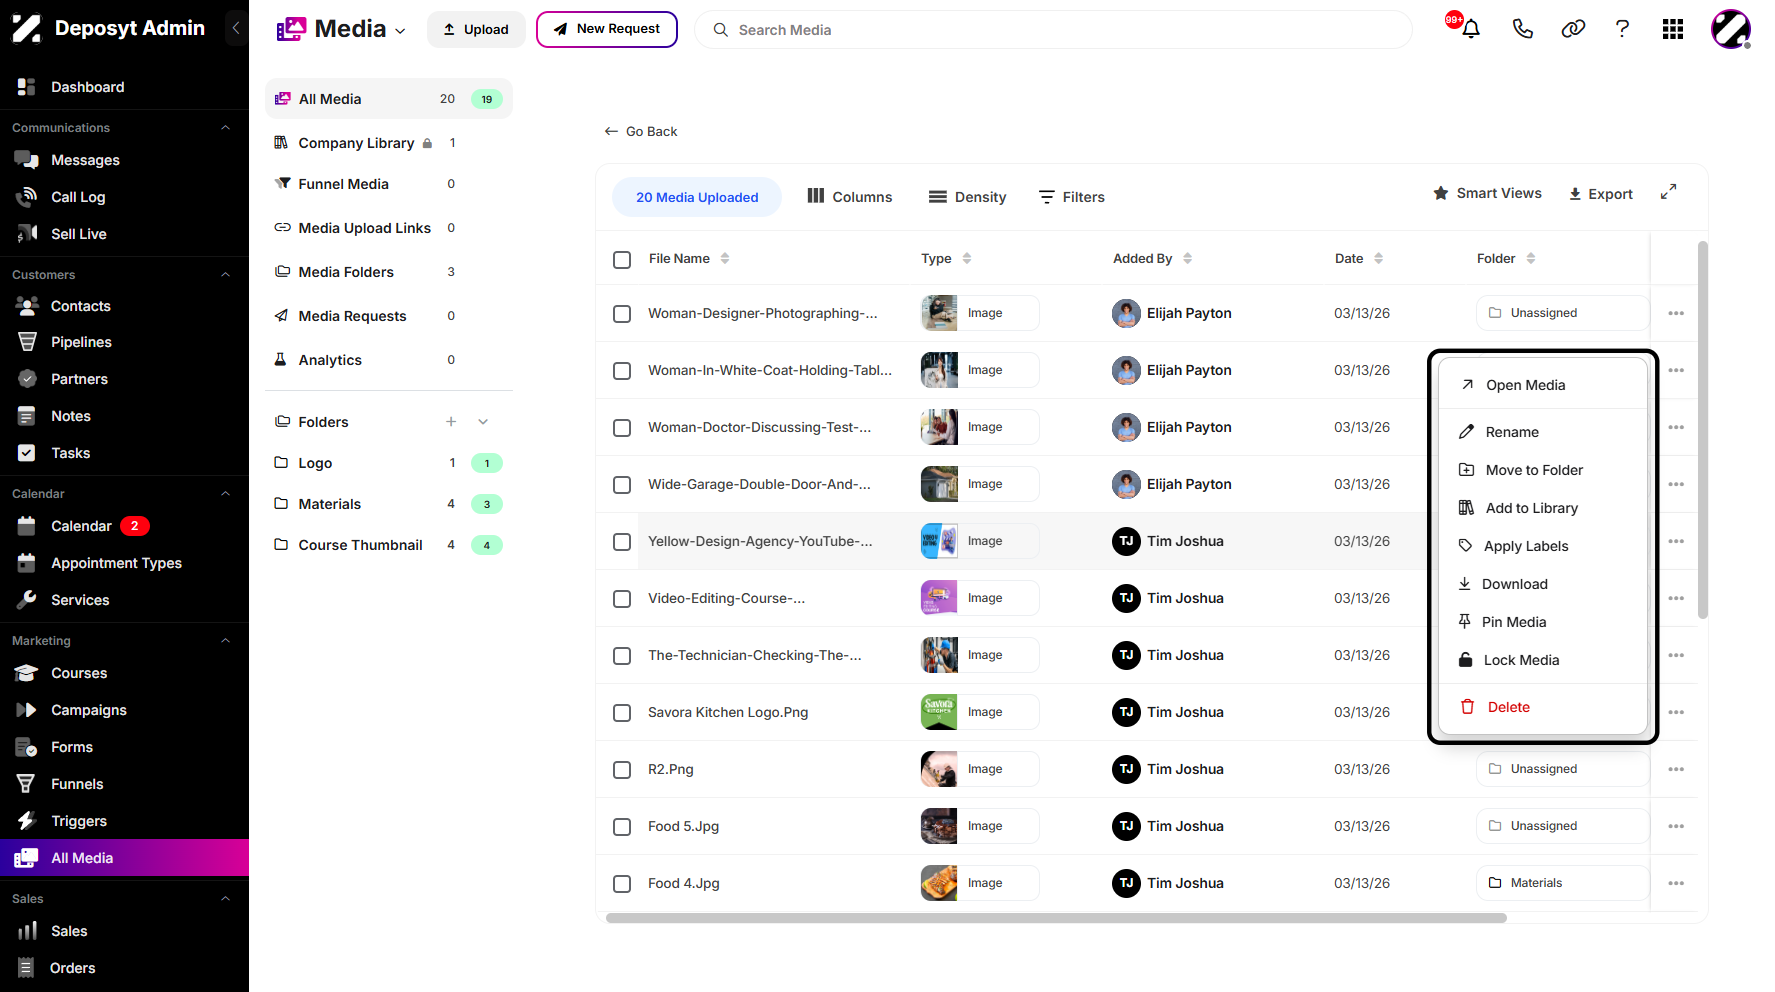Viewport: 1775px width, 992px height.
Task: Expand the Folders list chevron
Action: 483,422
